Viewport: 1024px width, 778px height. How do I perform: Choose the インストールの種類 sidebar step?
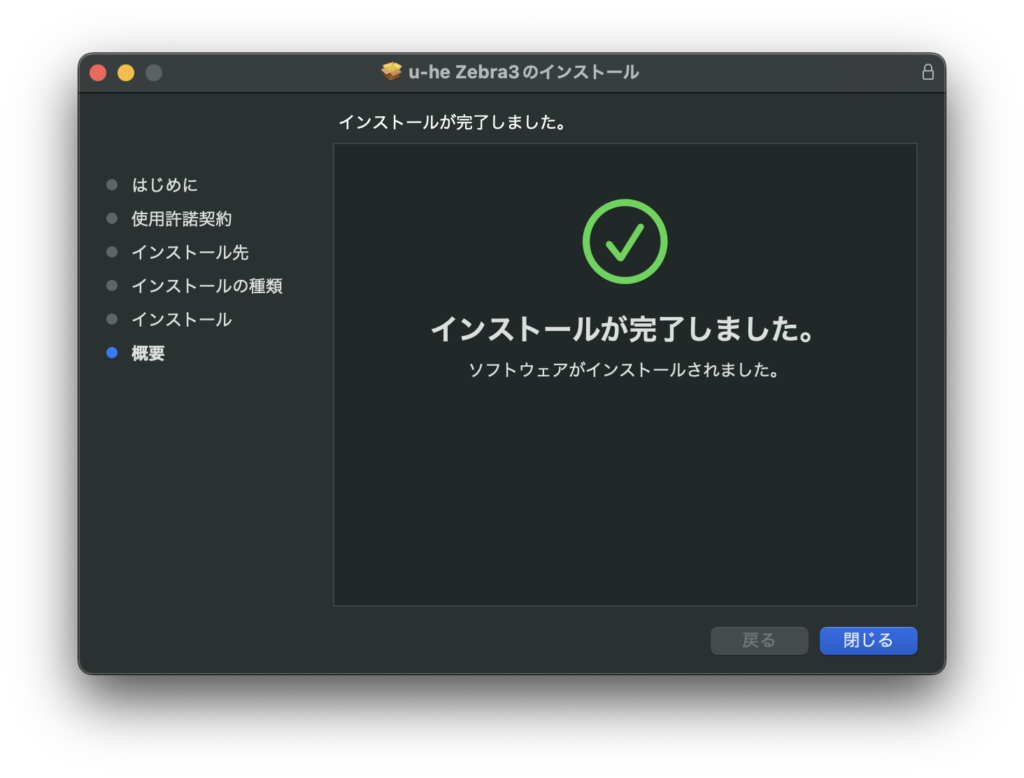[x=206, y=286]
